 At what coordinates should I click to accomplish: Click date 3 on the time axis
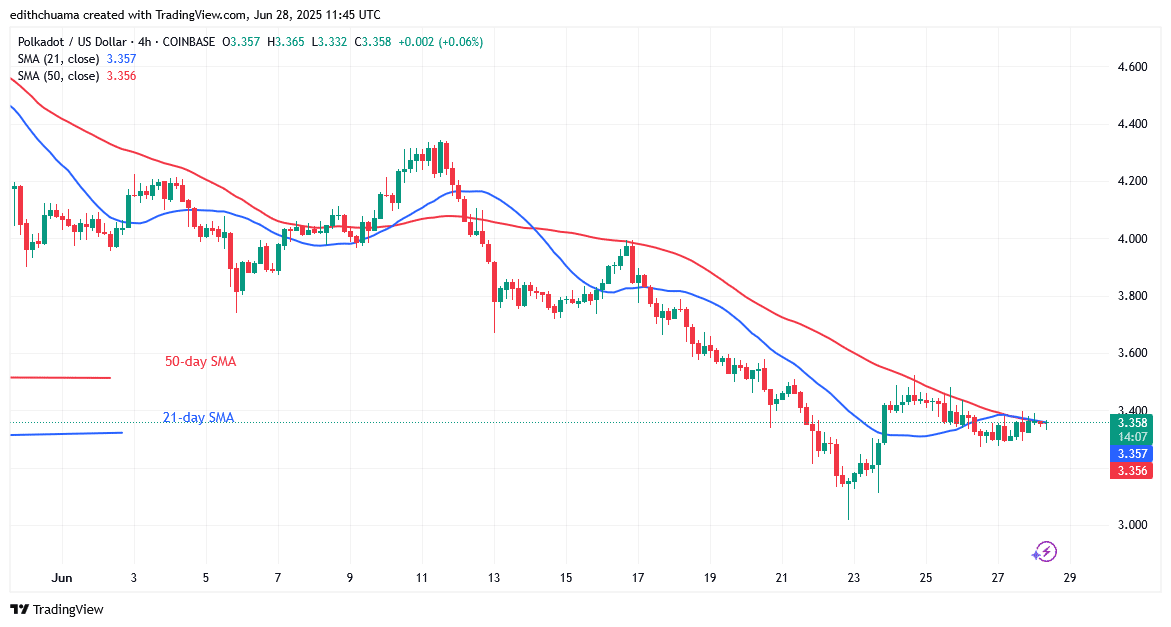pyautogui.click(x=134, y=578)
